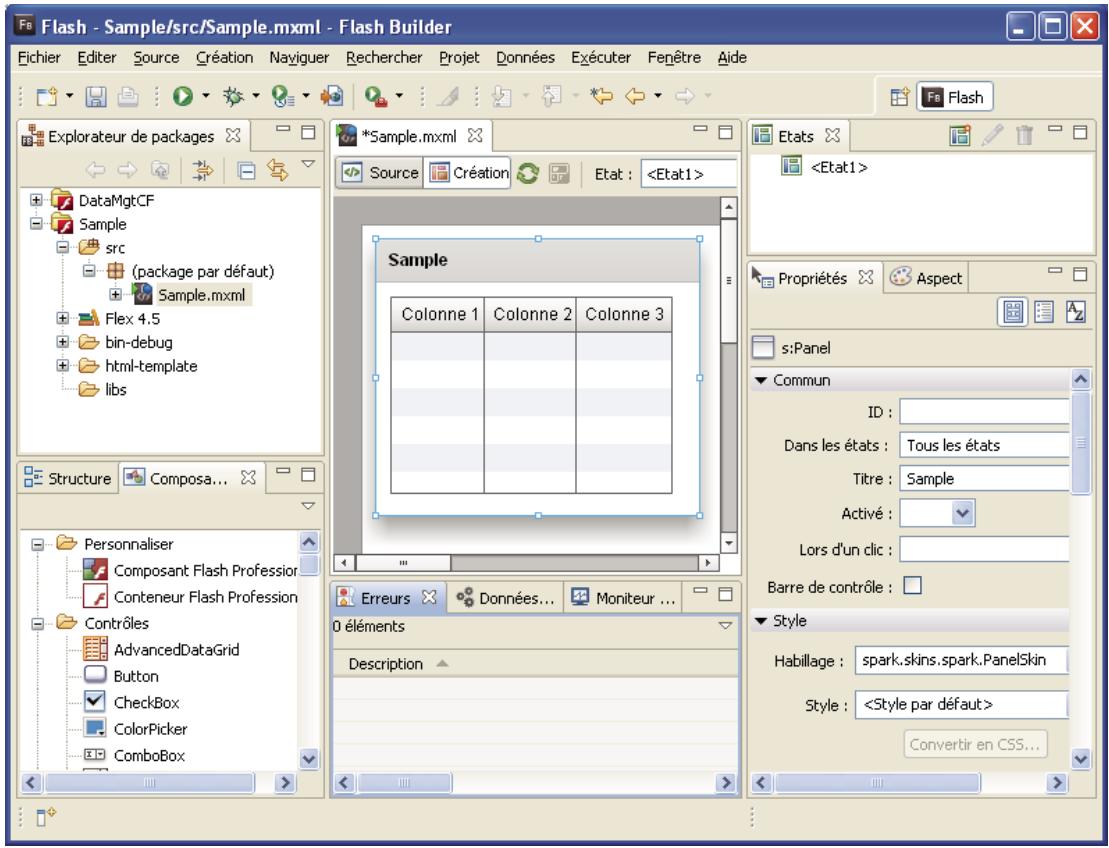The width and height of the screenshot is (1109, 848).
Task: Click the Save toolbar icon
Action: (95, 96)
